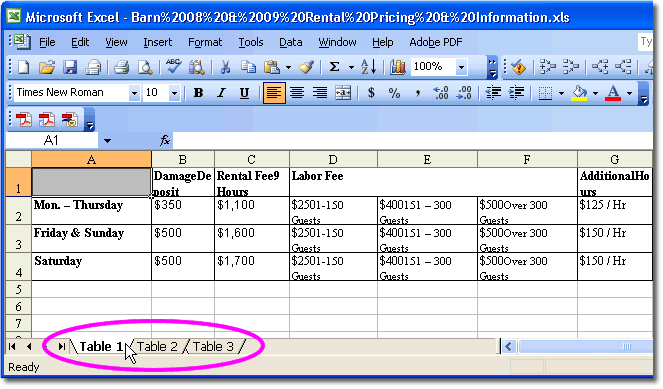The height and width of the screenshot is (389, 663).
Task: Click the red Font Color button
Action: 613,93
